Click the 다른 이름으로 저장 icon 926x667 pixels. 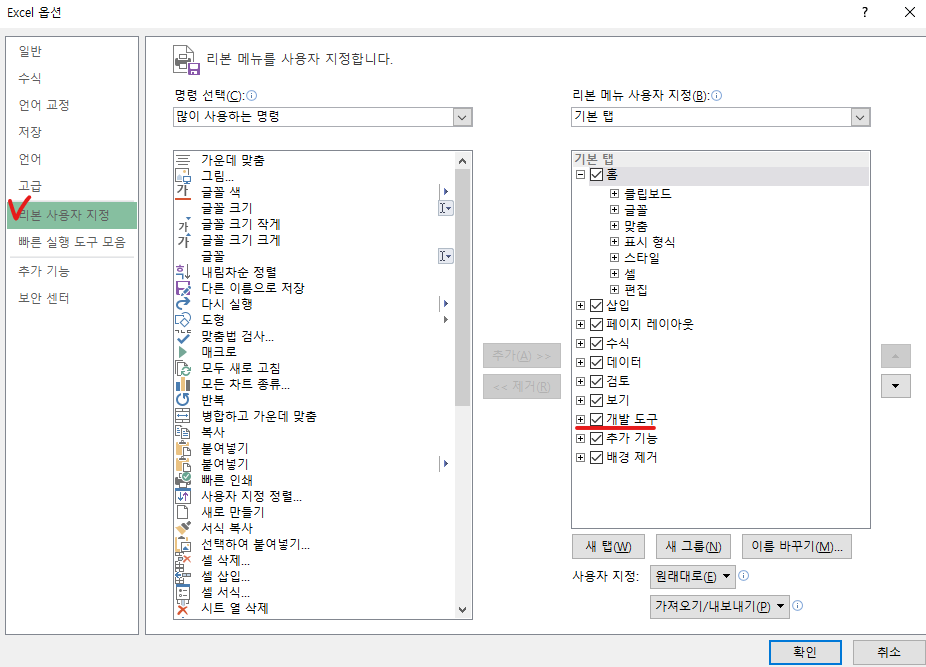pyautogui.click(x=183, y=288)
